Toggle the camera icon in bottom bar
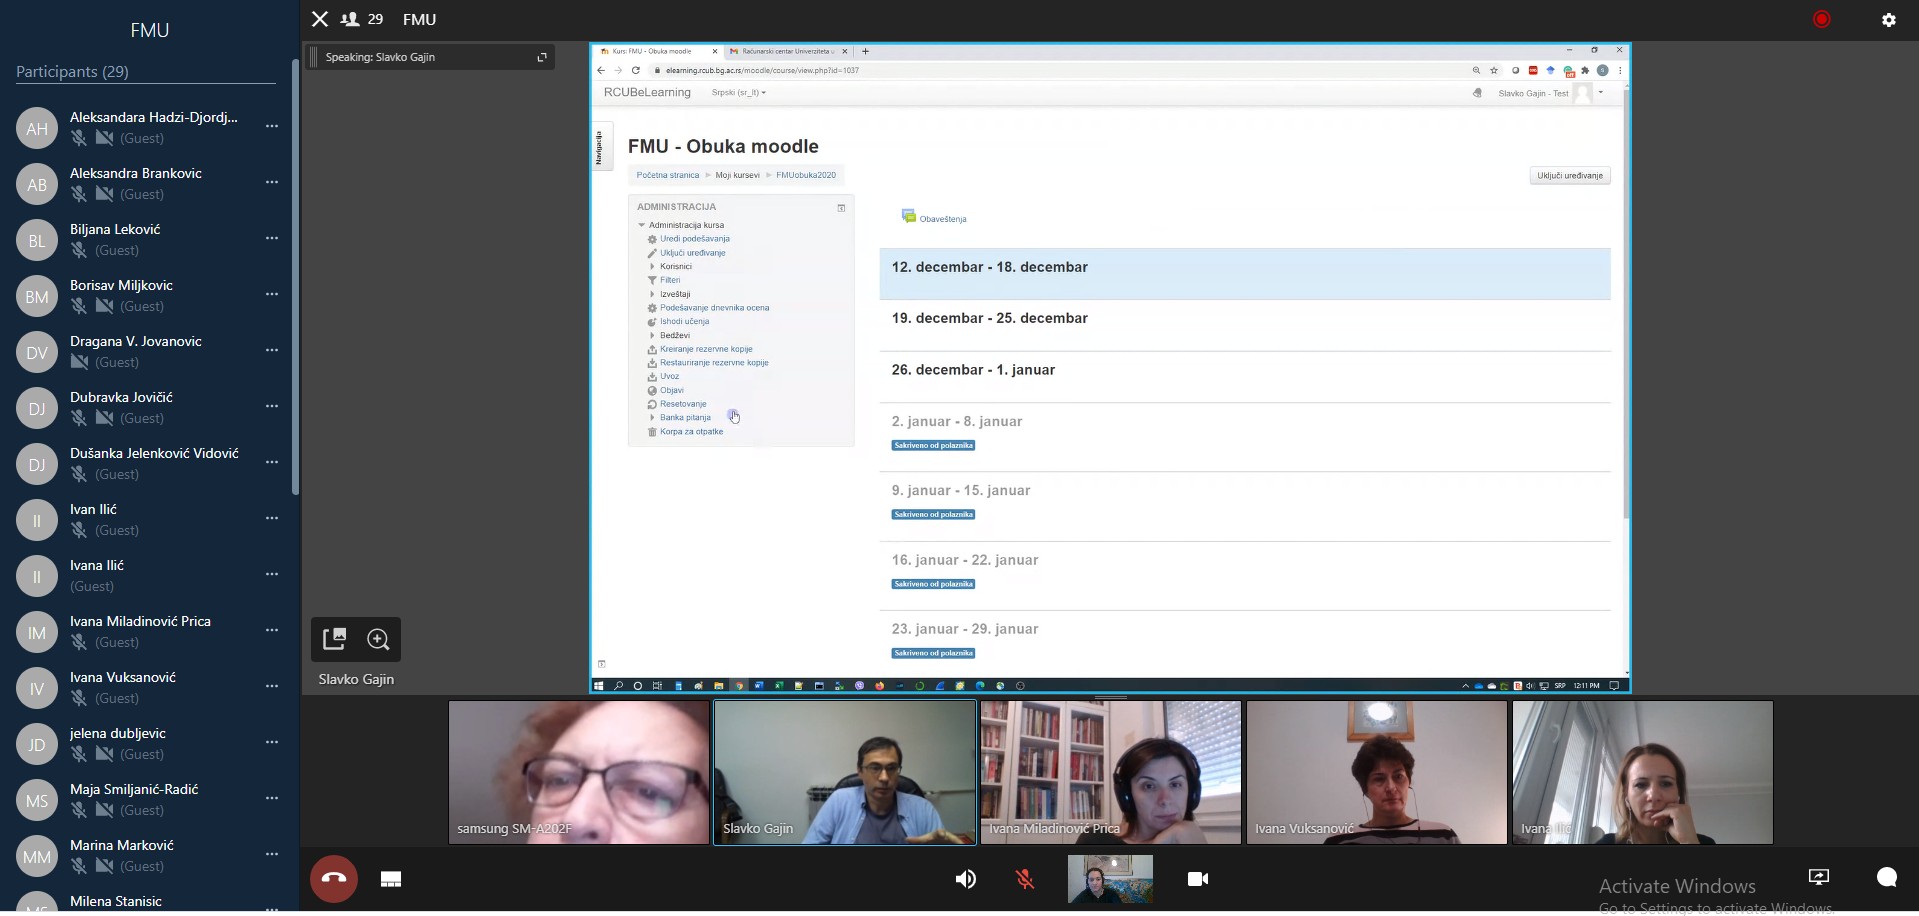 1198,879
